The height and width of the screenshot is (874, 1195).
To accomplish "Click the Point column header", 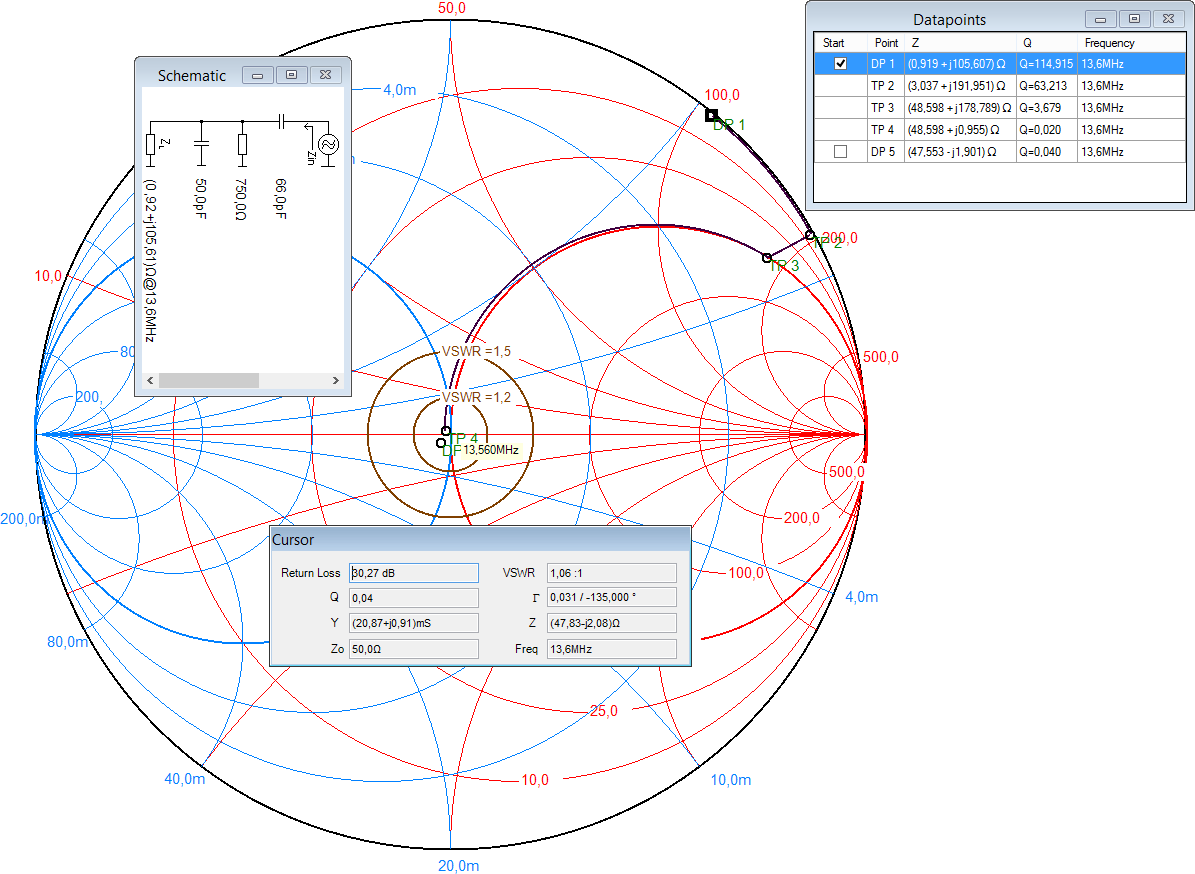I will pyautogui.click(x=886, y=43).
